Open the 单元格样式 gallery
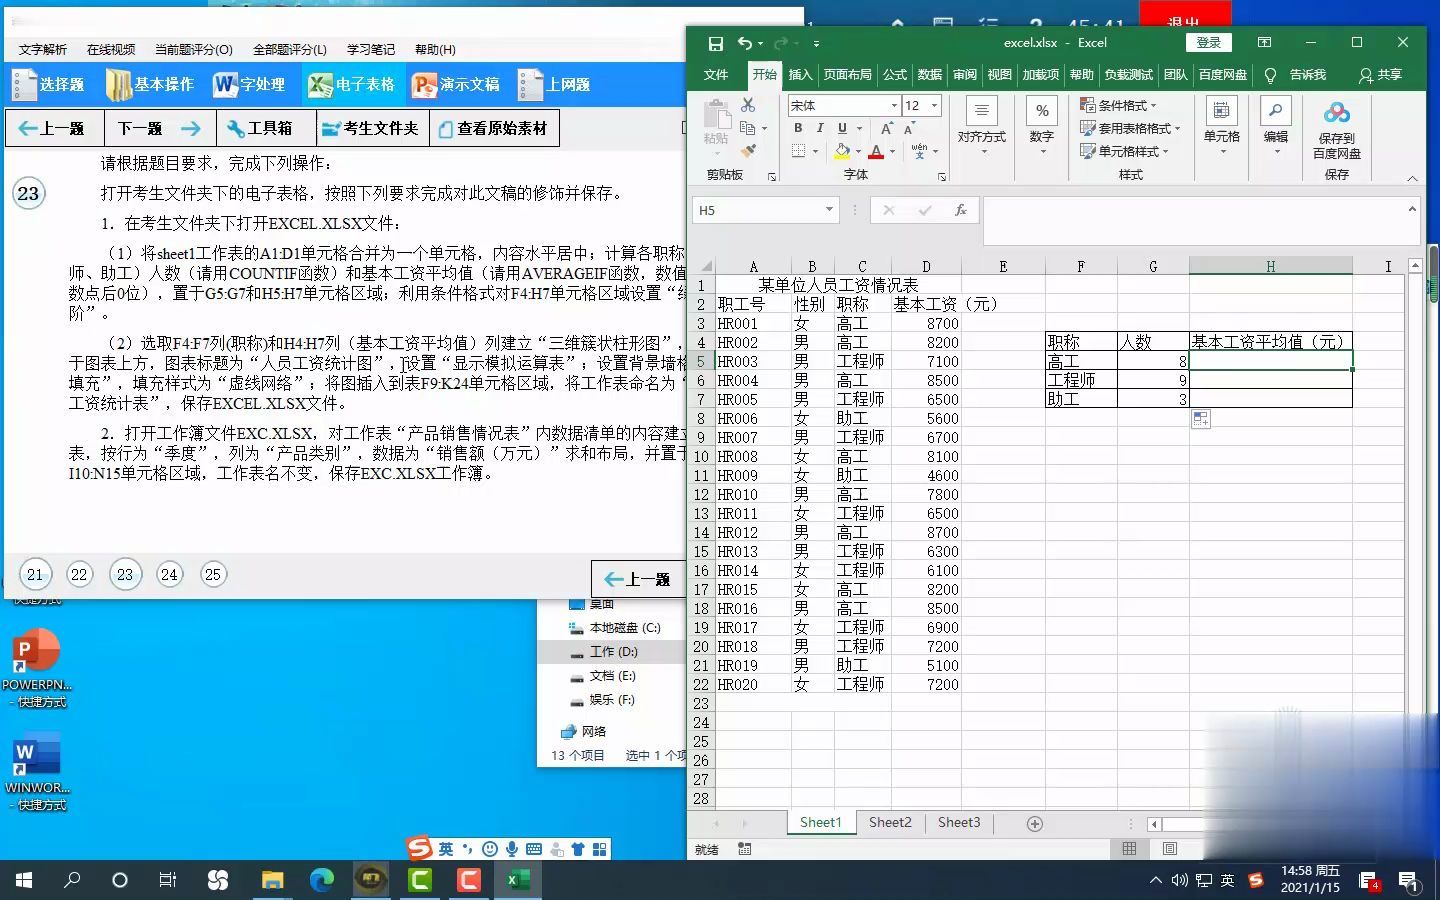 [1126, 151]
